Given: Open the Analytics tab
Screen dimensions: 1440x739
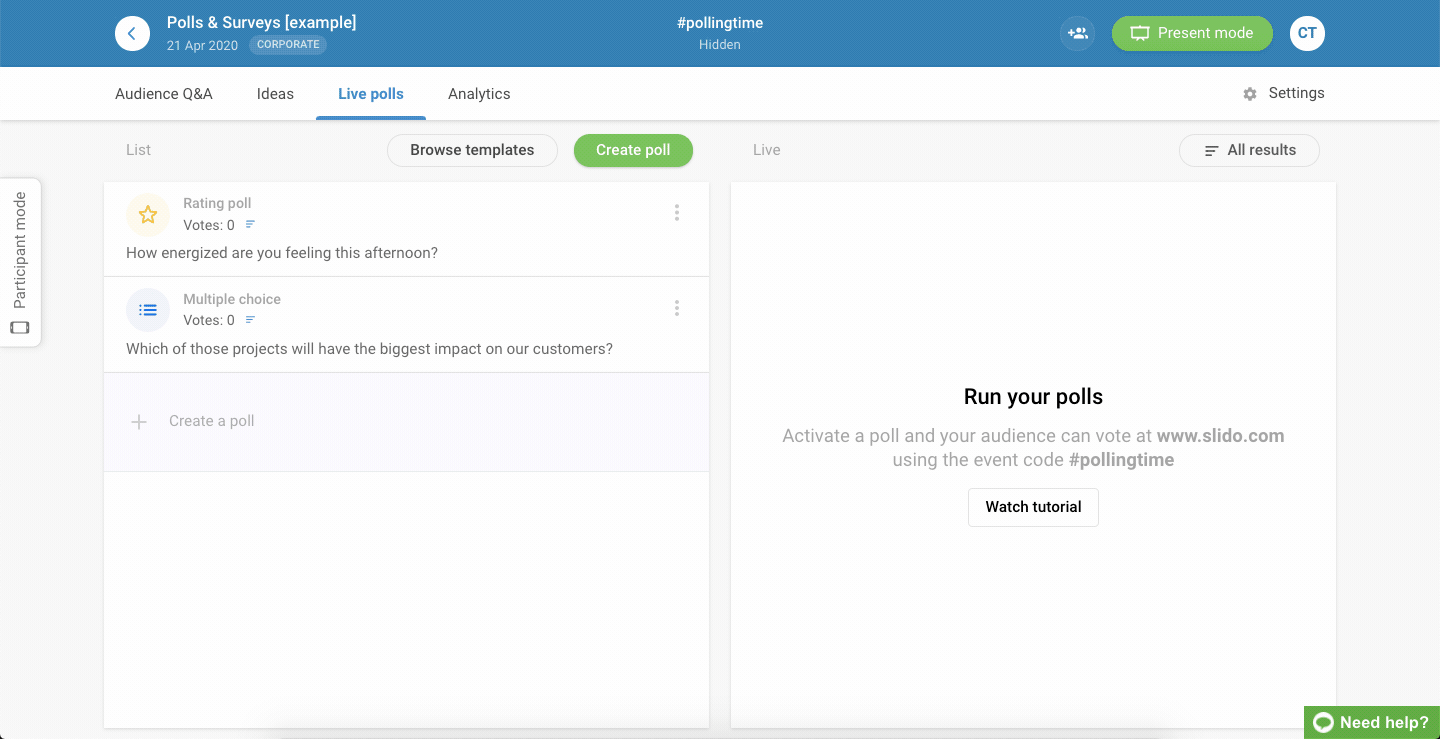Looking at the screenshot, I should (x=479, y=94).
